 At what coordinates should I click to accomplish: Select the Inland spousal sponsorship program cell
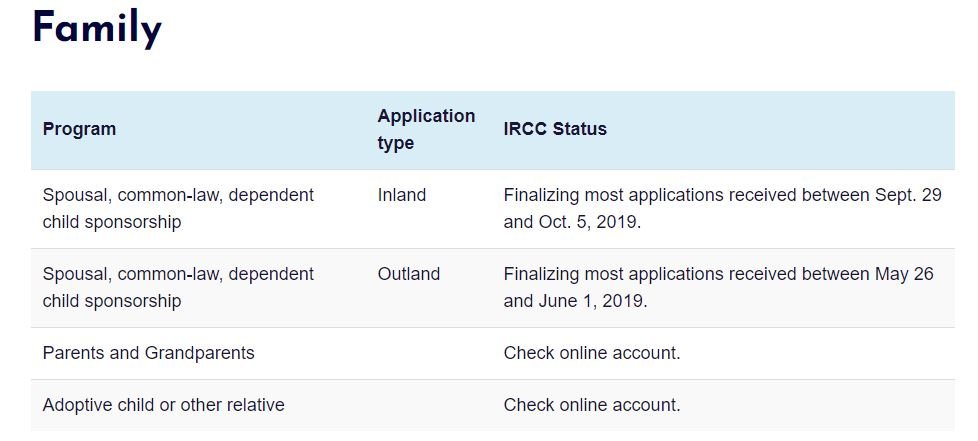coord(178,208)
